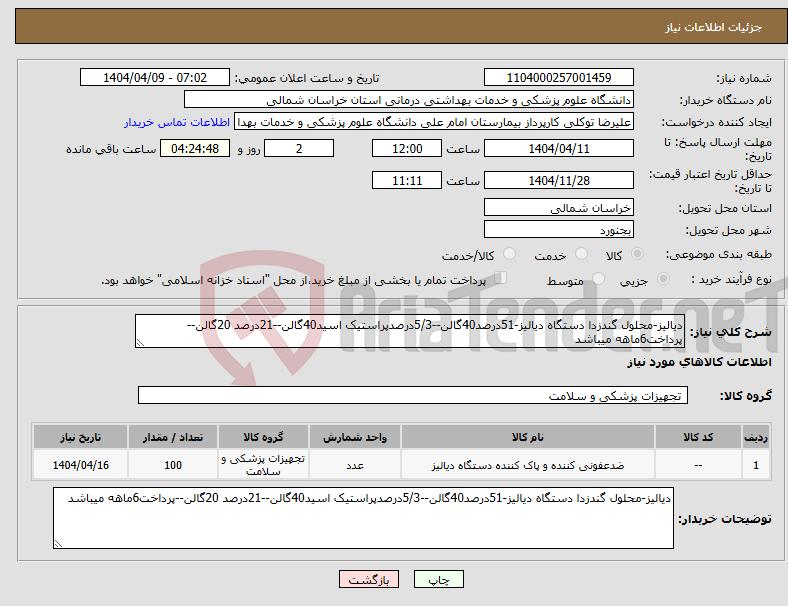Click the announcement date field 1404/04/09 - 07:02

point(155,77)
